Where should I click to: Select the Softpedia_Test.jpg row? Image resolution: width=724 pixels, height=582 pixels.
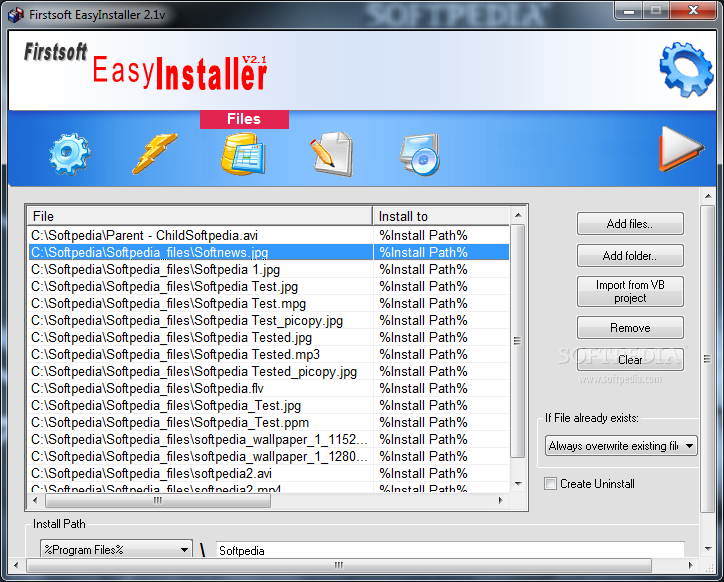[269, 406]
